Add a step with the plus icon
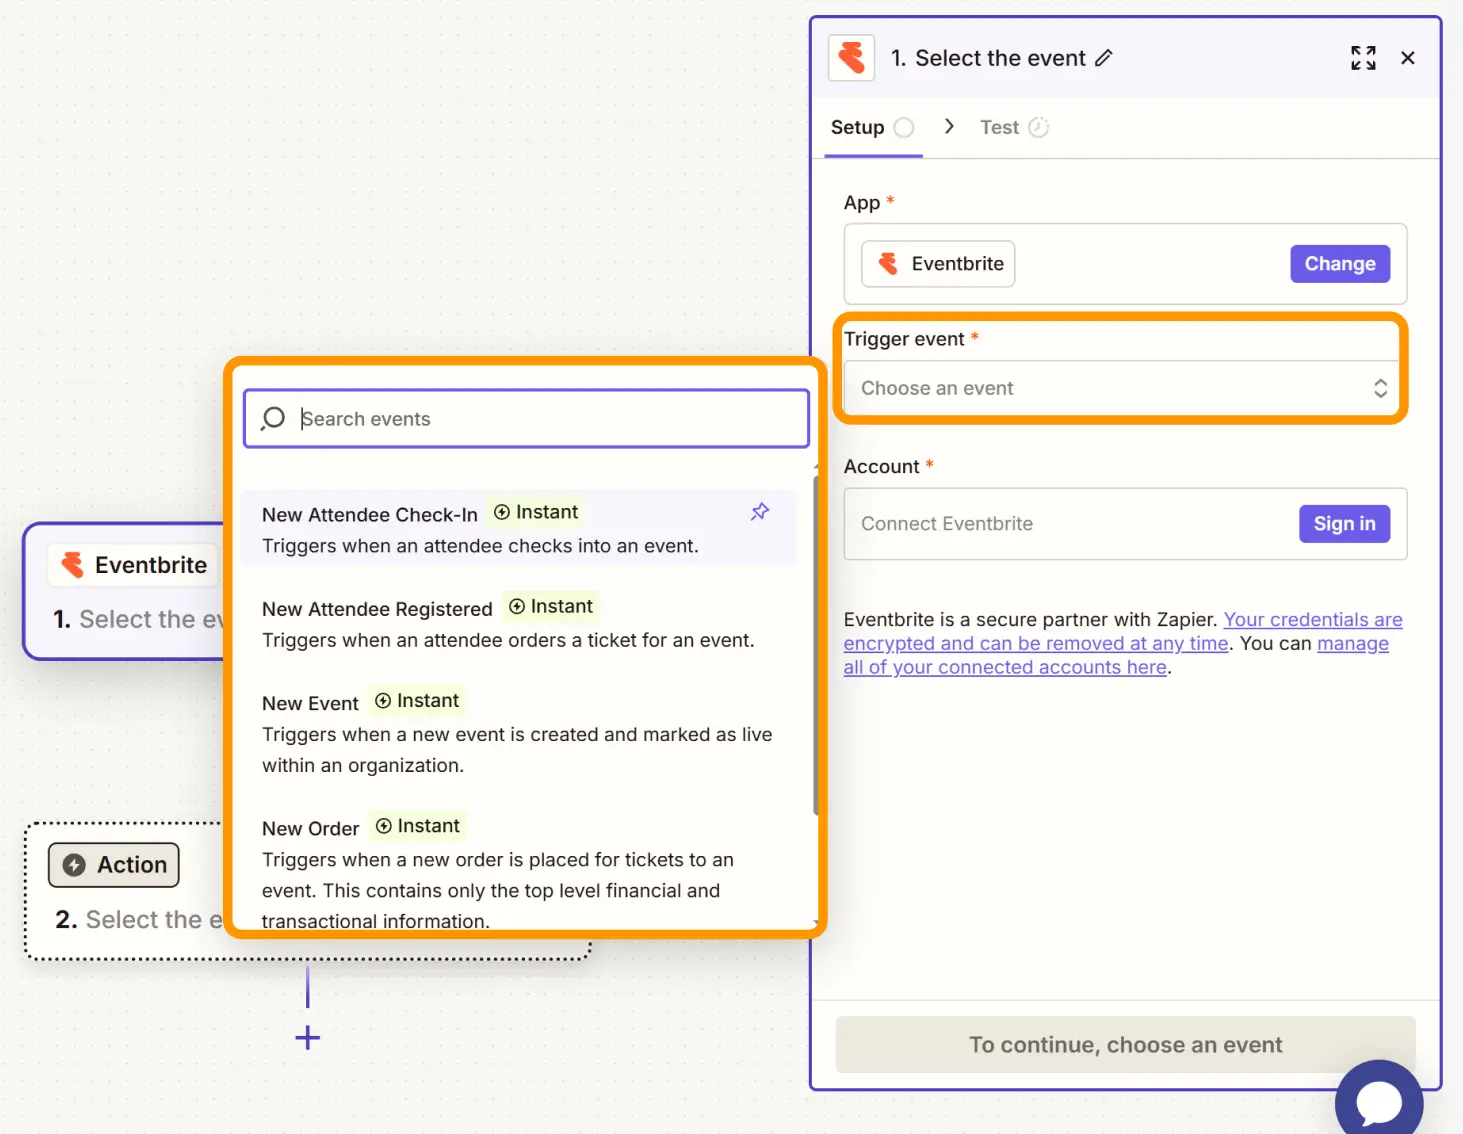 point(308,1037)
